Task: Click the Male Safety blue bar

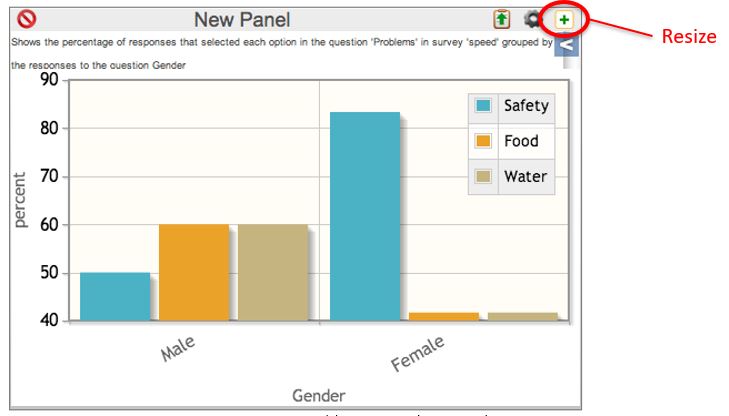Action: point(115,297)
